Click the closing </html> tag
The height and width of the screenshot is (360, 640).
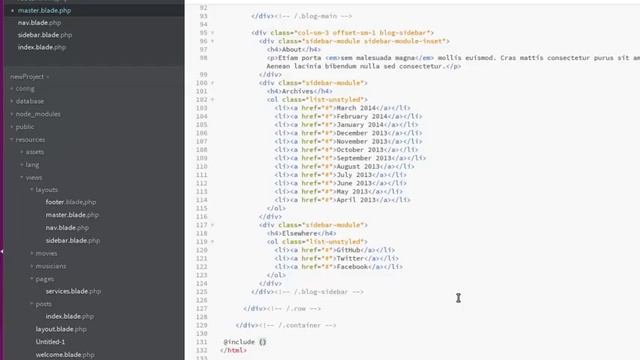pyautogui.click(x=233, y=350)
